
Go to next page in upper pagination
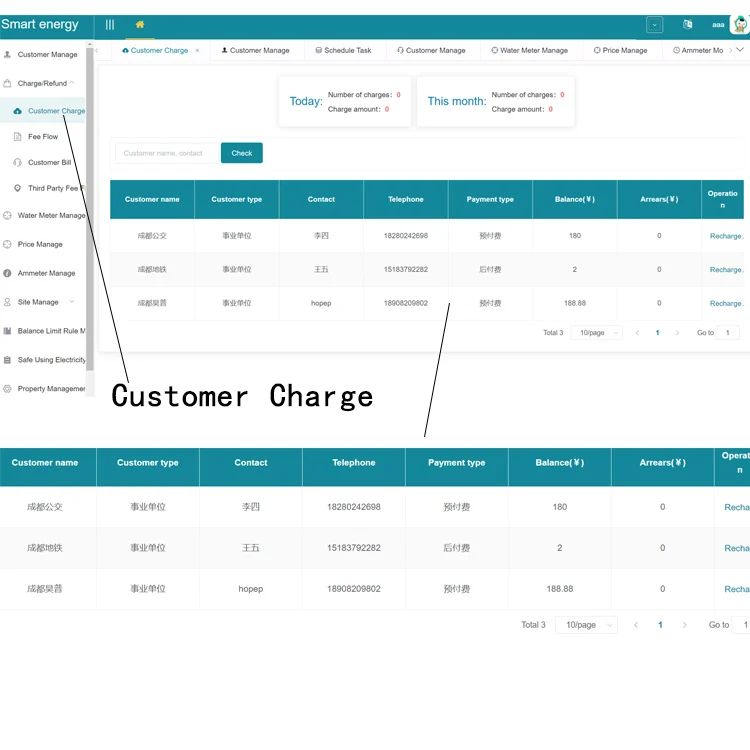tap(677, 332)
